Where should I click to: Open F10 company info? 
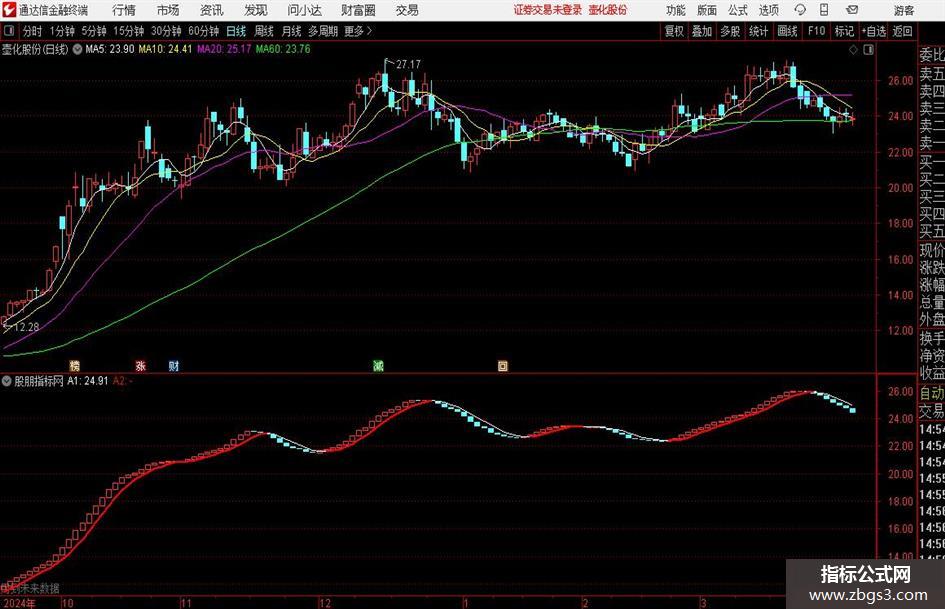[x=817, y=31]
